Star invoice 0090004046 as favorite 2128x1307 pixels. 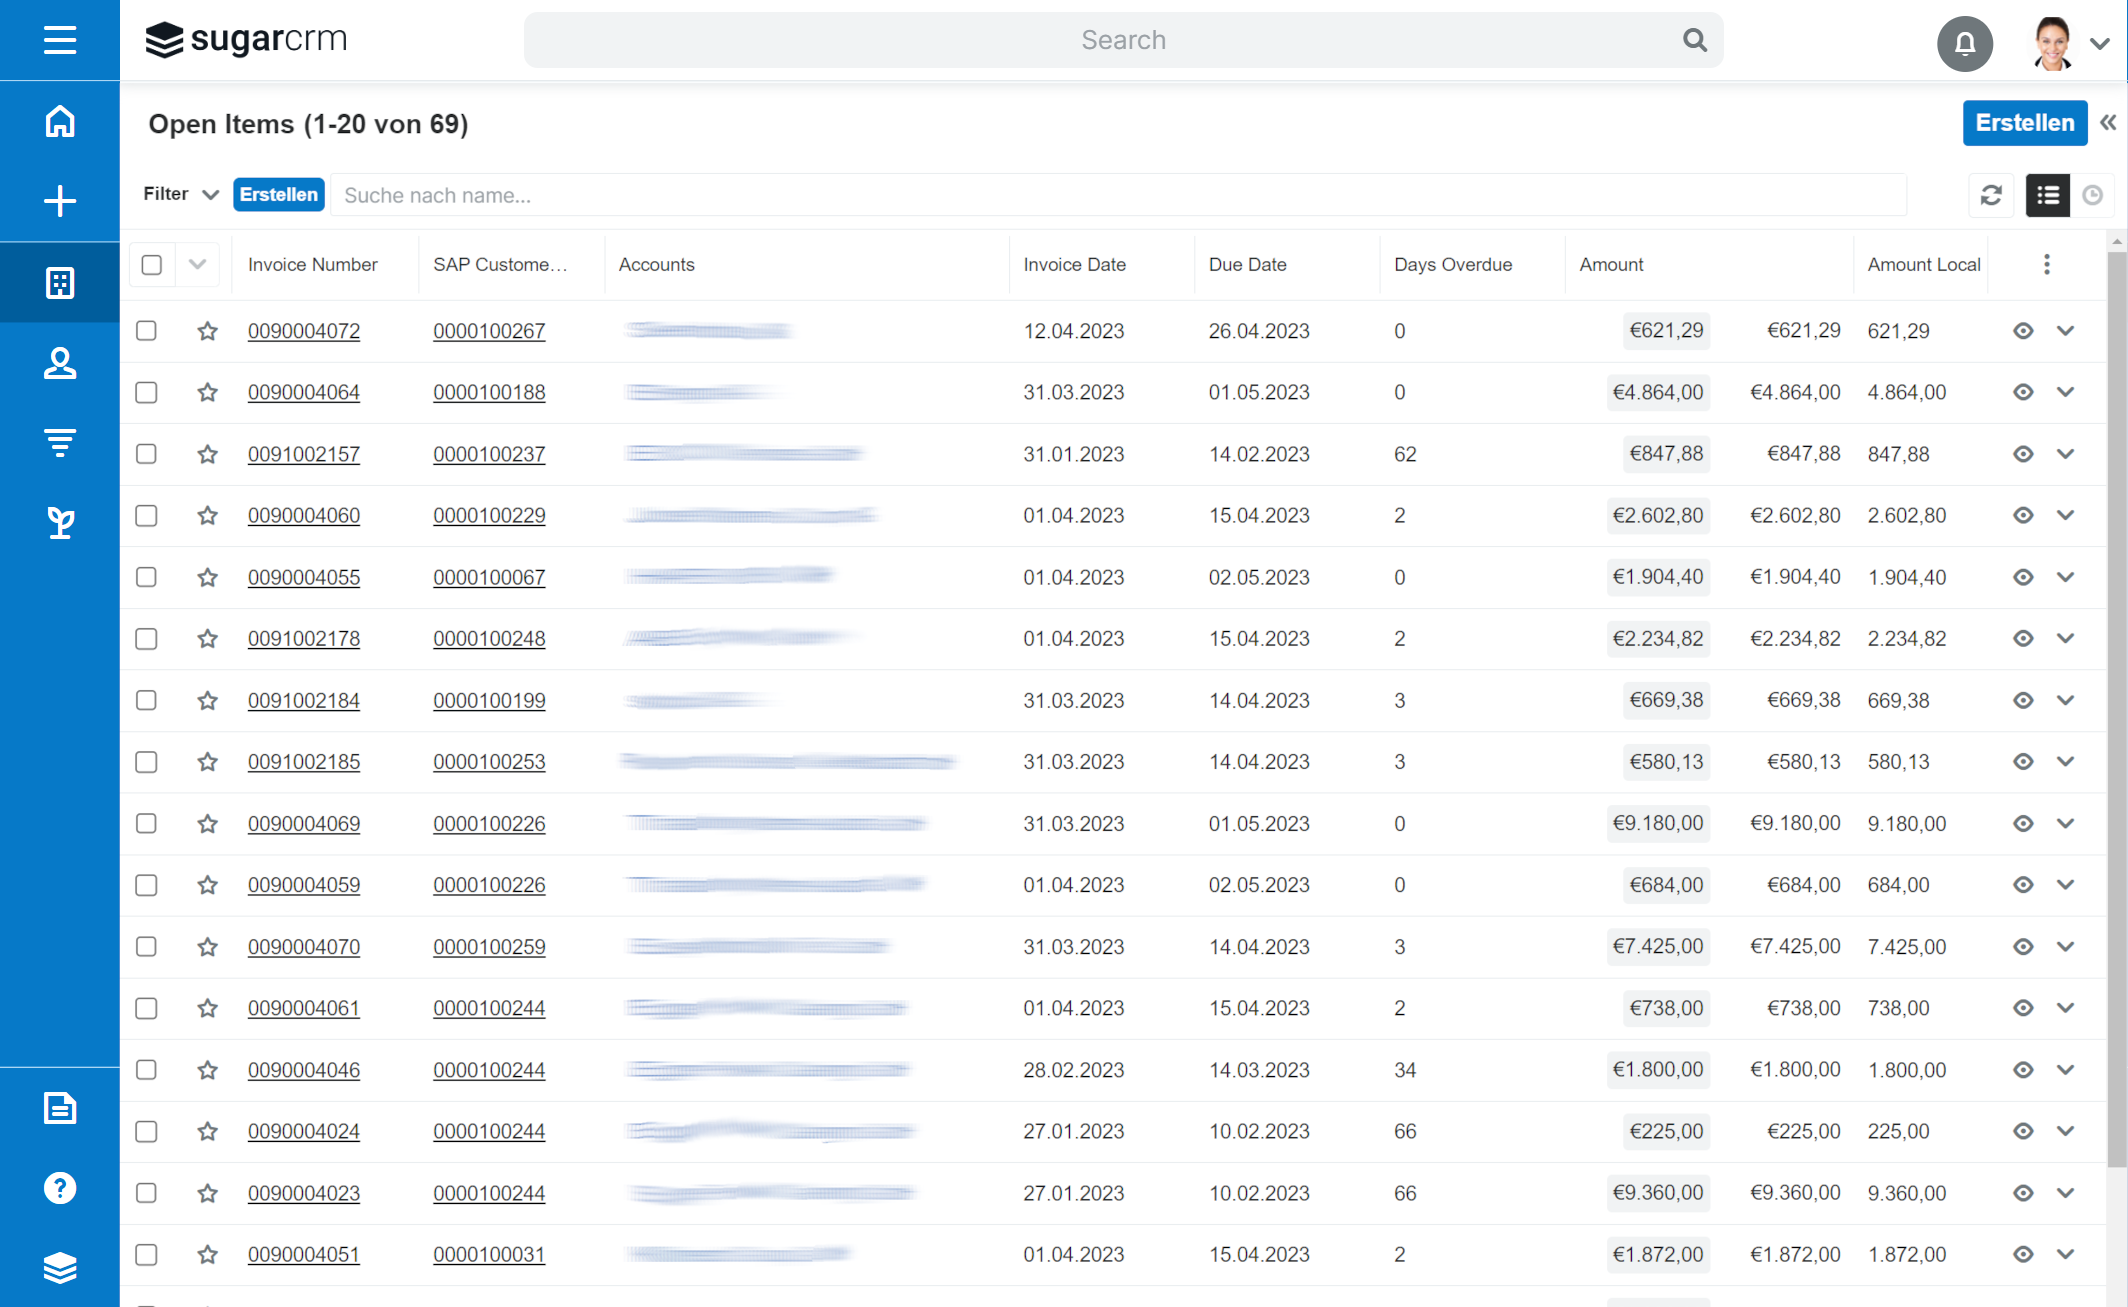tap(207, 1070)
